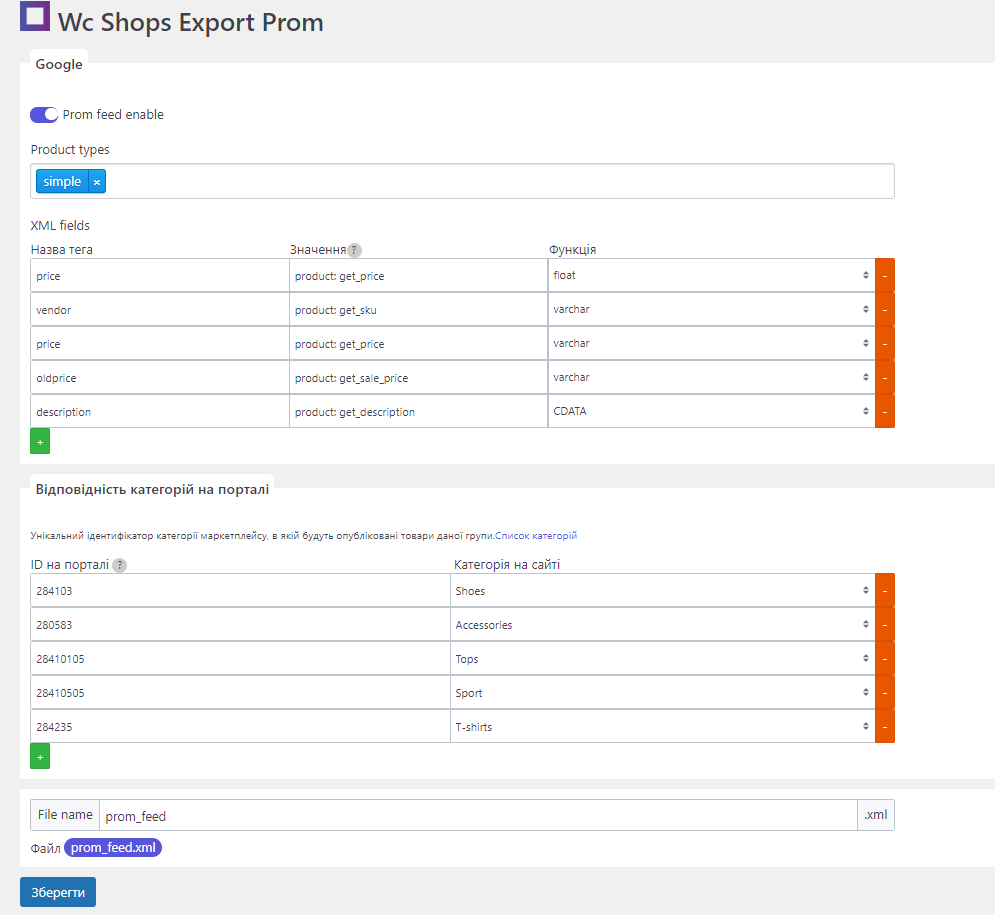The height and width of the screenshot is (915, 995).
Task: Open the Tops category dropdown
Action: coord(662,659)
